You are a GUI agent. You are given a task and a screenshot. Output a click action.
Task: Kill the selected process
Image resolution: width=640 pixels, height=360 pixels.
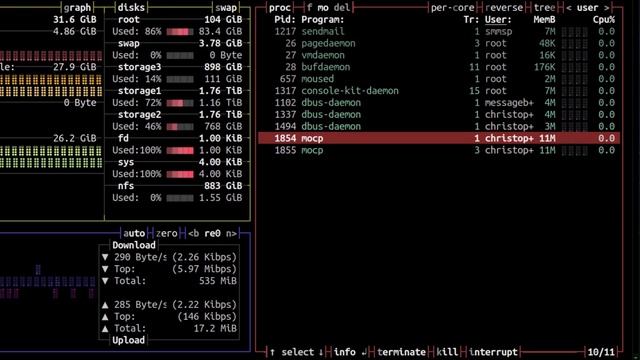(x=447, y=352)
